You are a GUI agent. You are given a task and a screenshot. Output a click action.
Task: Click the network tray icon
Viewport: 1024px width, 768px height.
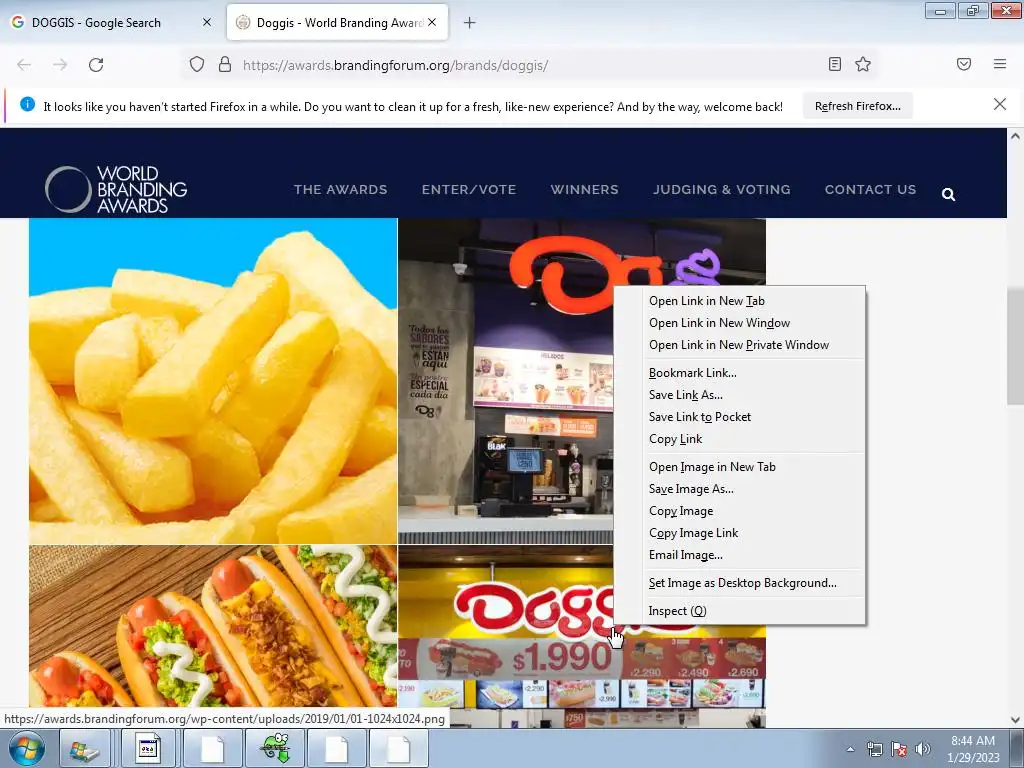pos(874,749)
